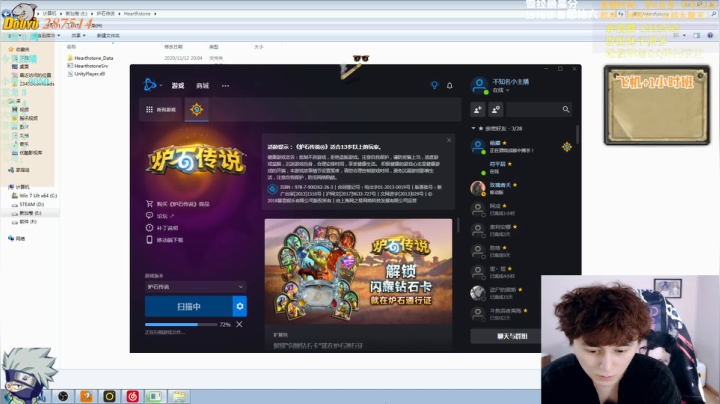
Task: Open own profile avatar in Battle.net
Action: coord(479,85)
